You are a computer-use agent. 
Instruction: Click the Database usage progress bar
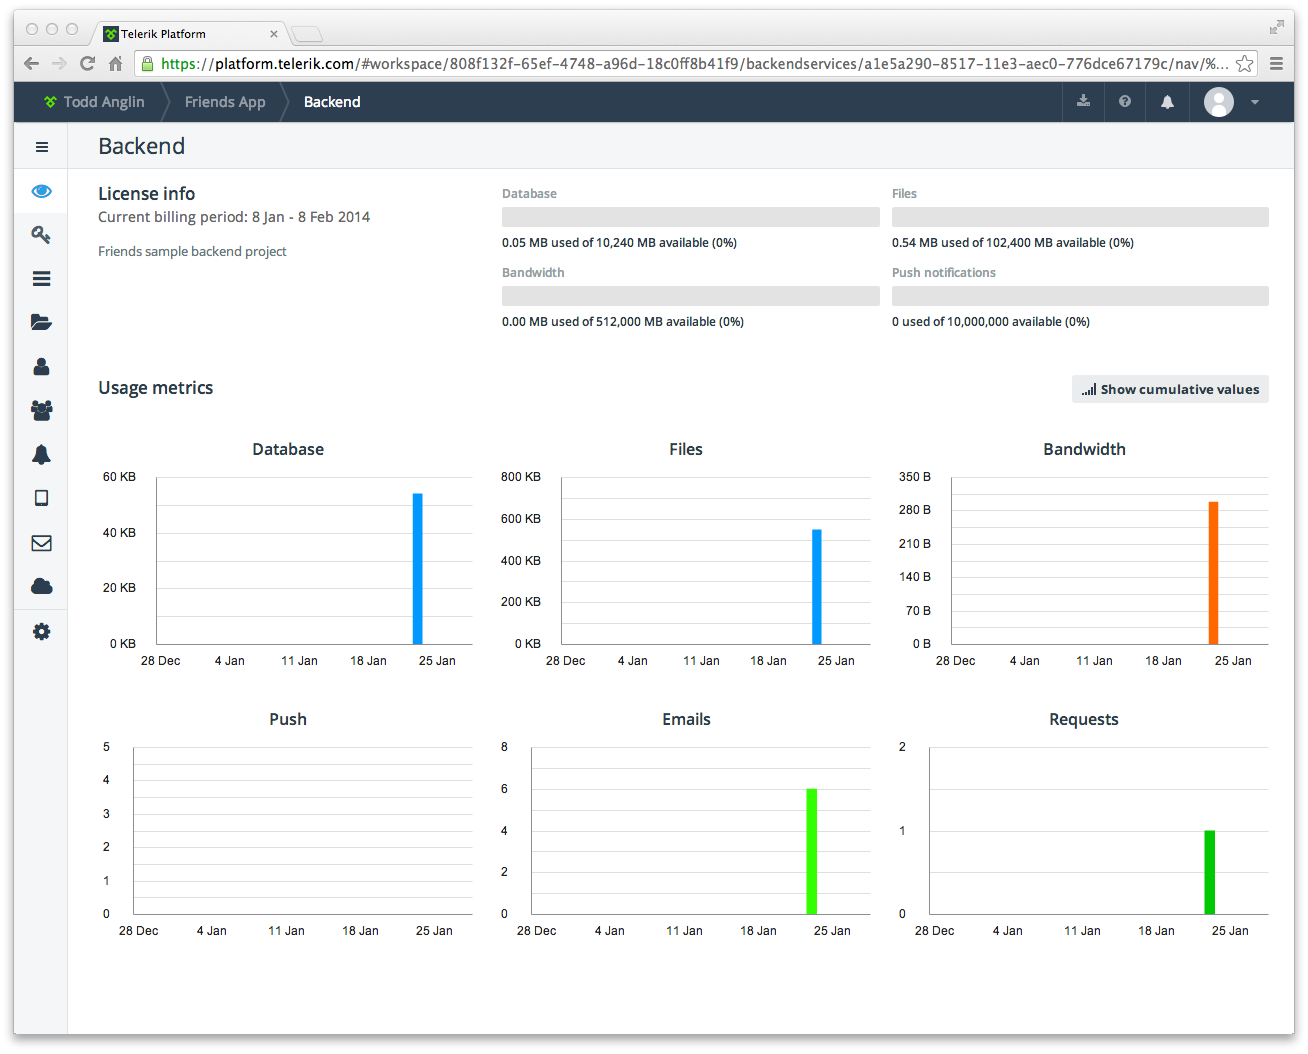tap(690, 217)
